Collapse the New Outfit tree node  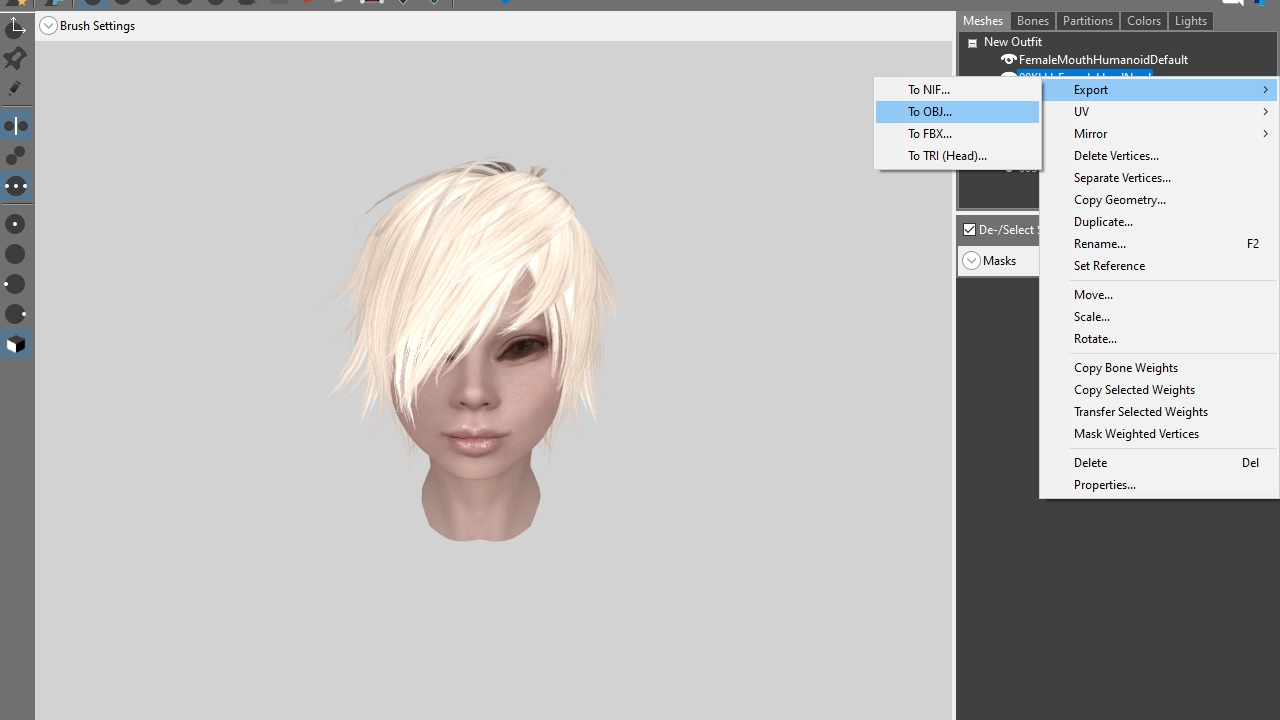[972, 43]
